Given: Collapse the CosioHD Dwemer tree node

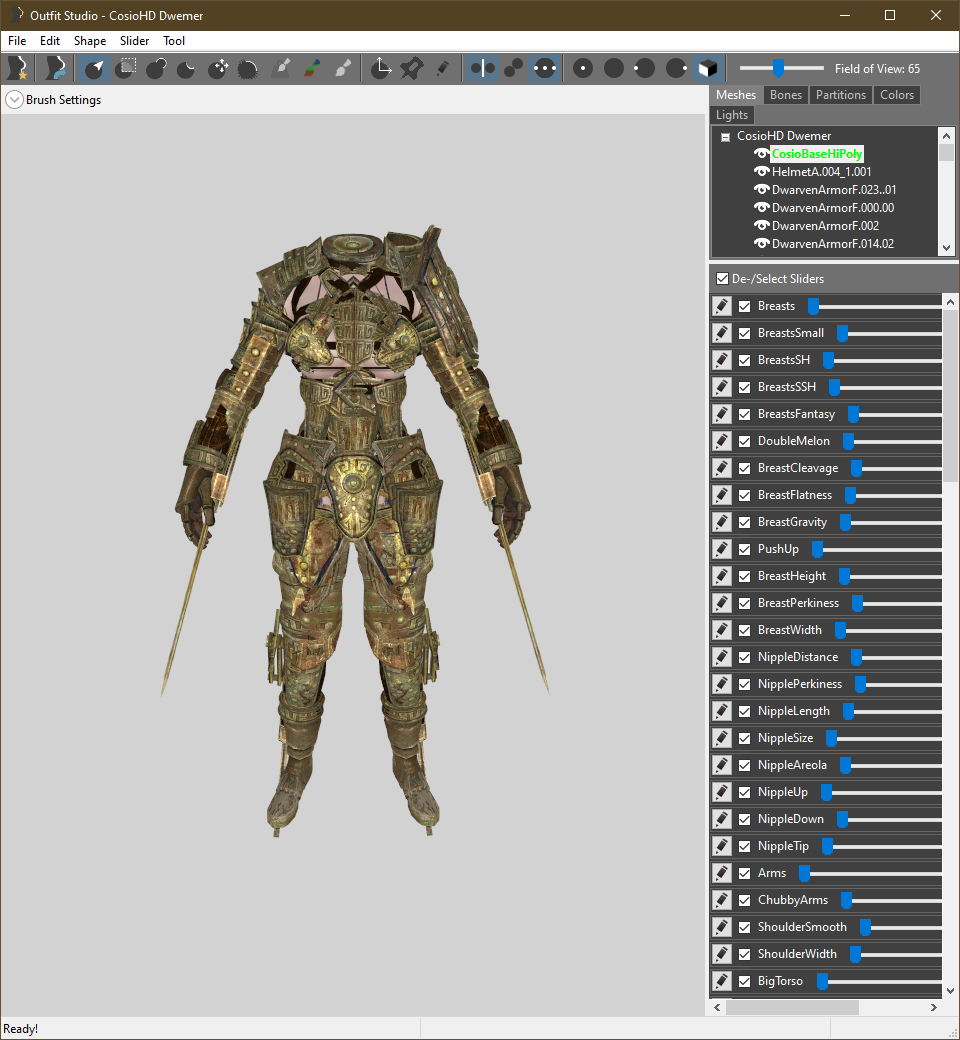Looking at the screenshot, I should [725, 137].
